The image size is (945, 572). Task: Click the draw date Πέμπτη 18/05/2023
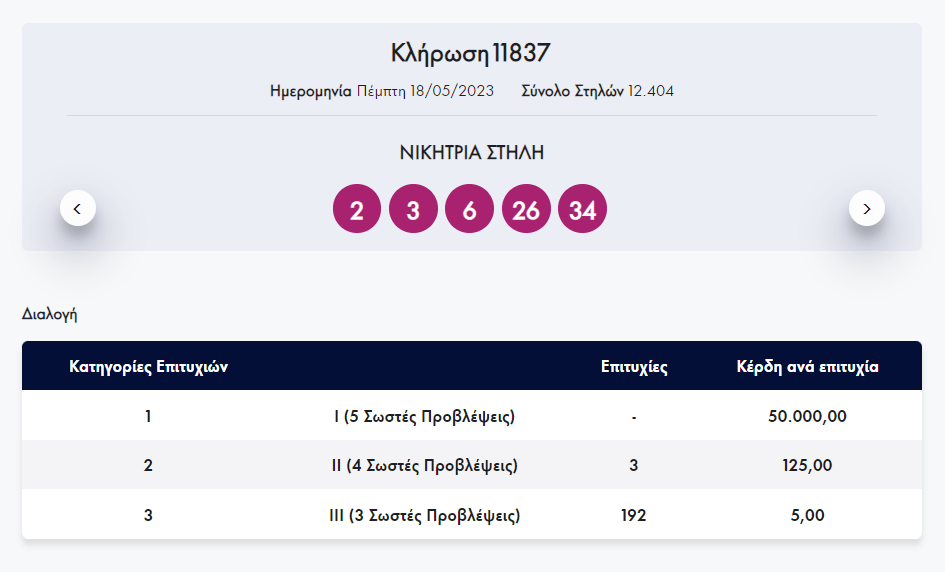pyautogui.click(x=425, y=91)
